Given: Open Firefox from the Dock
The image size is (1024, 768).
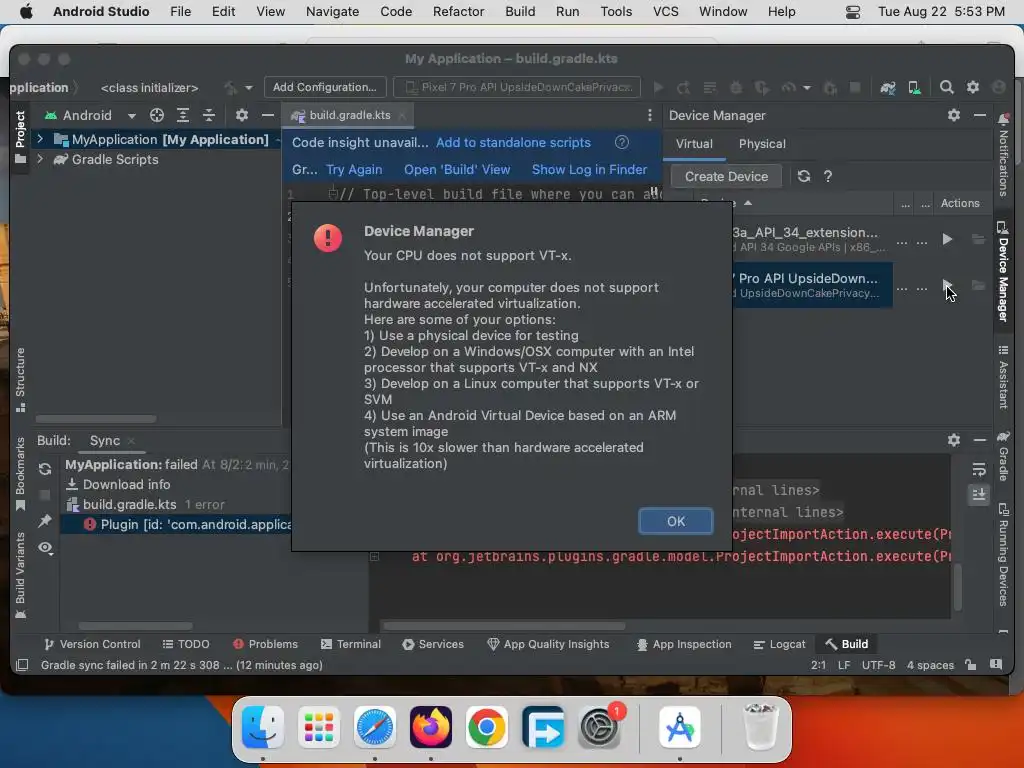Looking at the screenshot, I should click(x=430, y=727).
